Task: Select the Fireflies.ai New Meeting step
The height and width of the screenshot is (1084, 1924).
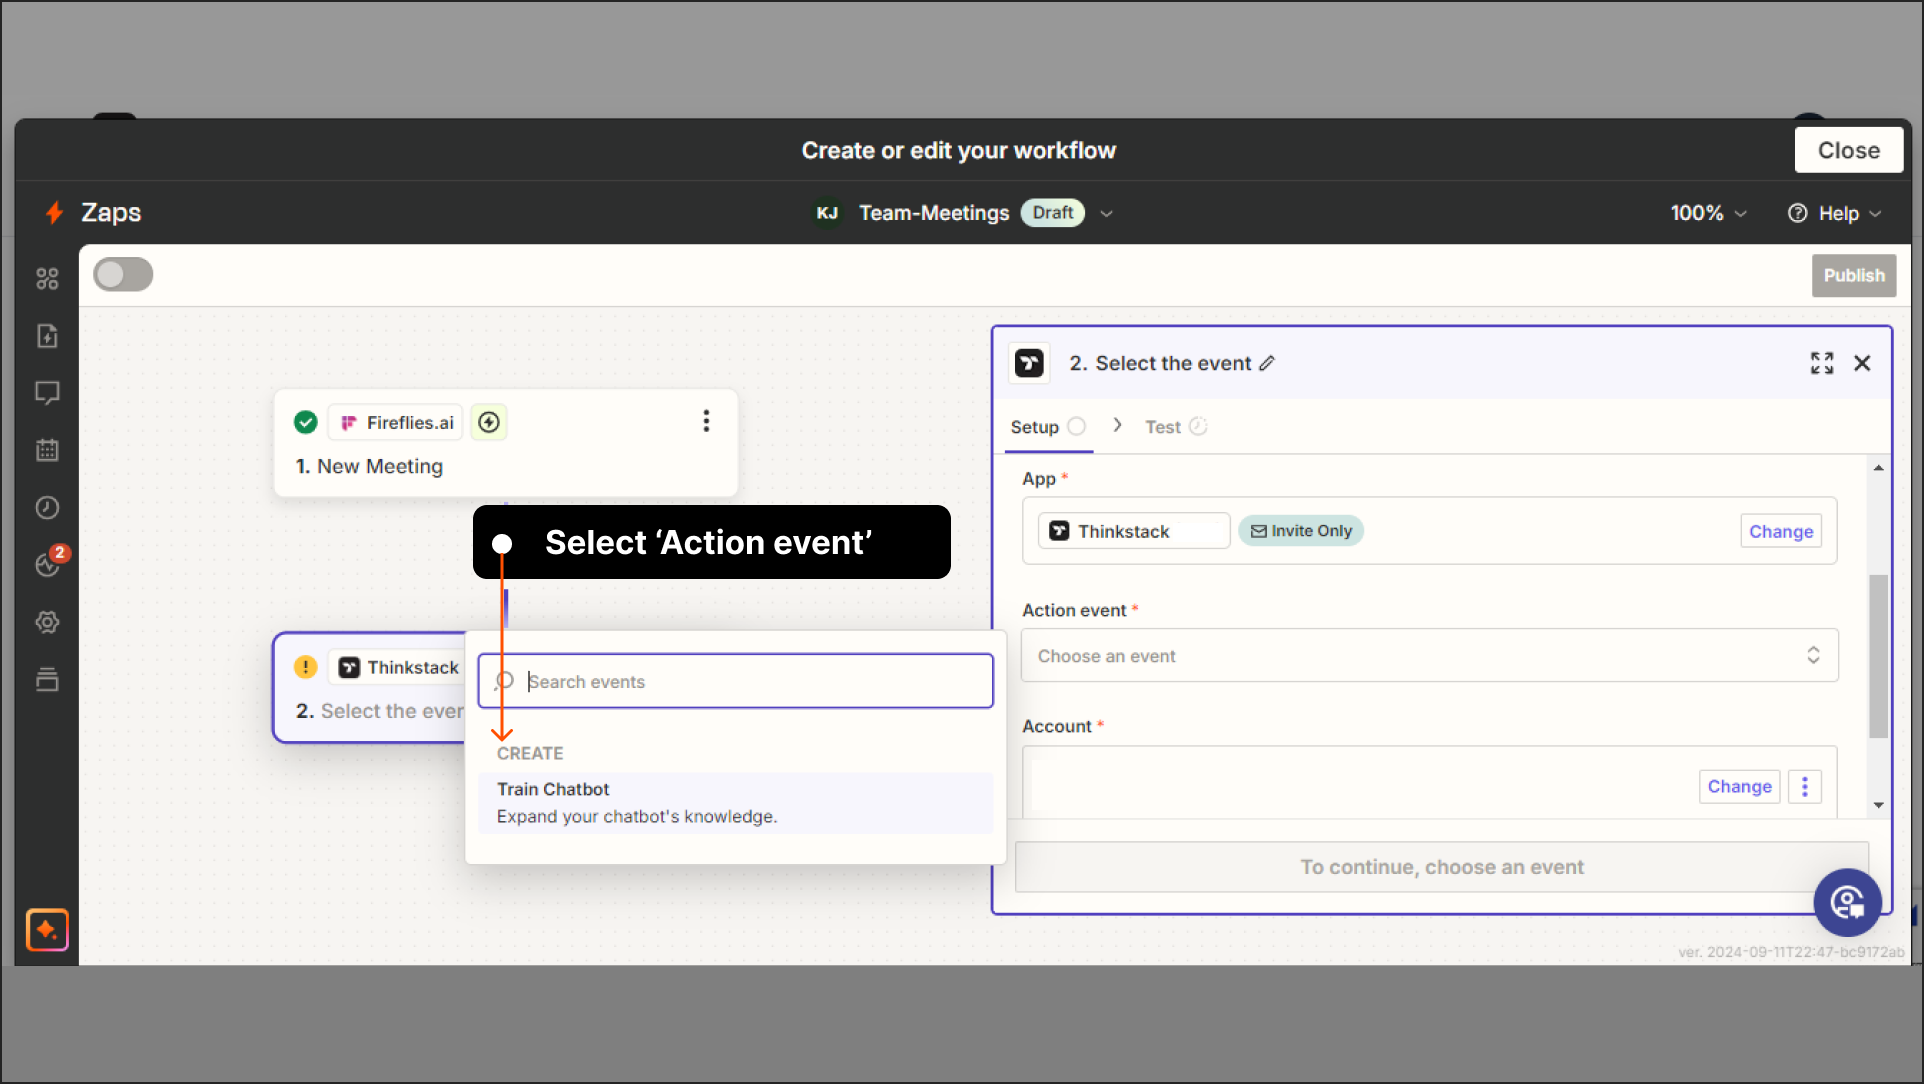Action: (505, 443)
